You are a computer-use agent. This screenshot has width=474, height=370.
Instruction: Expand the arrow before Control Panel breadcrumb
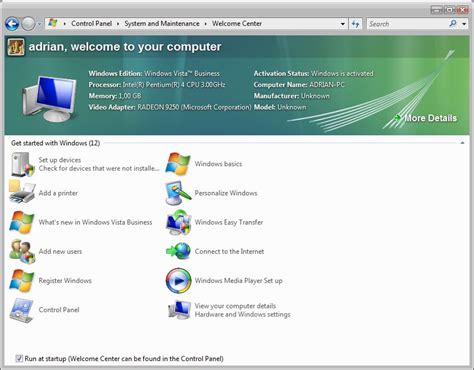64,24
